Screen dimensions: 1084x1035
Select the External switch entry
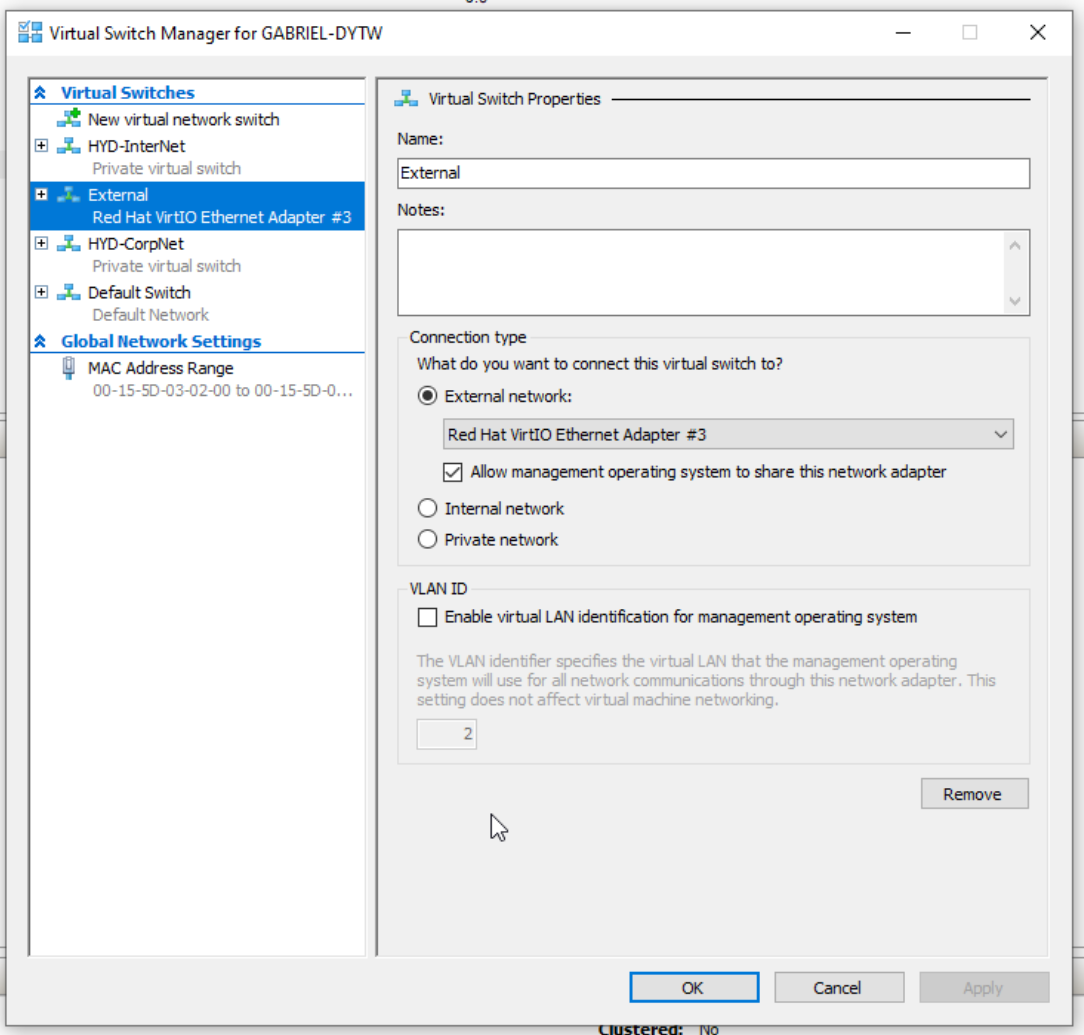coord(197,206)
